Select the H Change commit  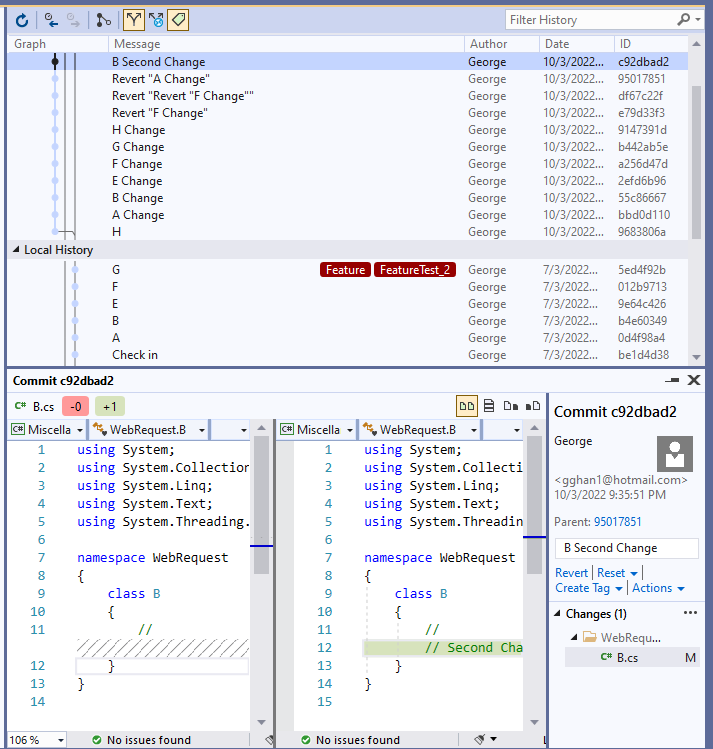point(348,130)
